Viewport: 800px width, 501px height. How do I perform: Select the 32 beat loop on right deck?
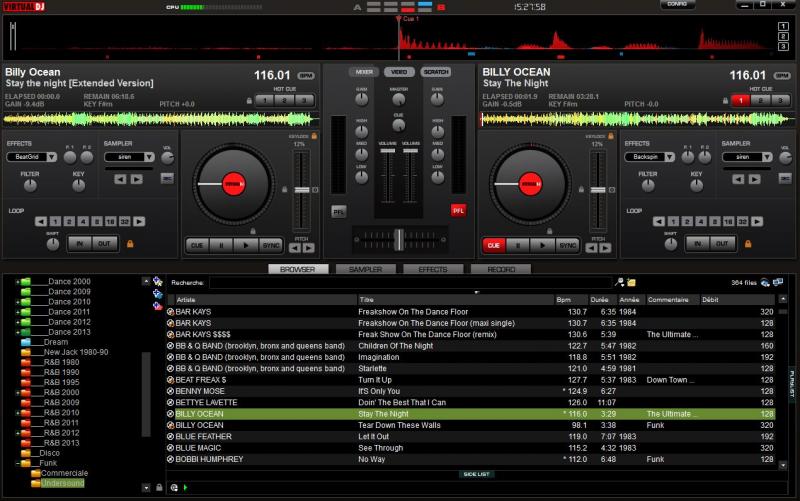click(x=744, y=221)
